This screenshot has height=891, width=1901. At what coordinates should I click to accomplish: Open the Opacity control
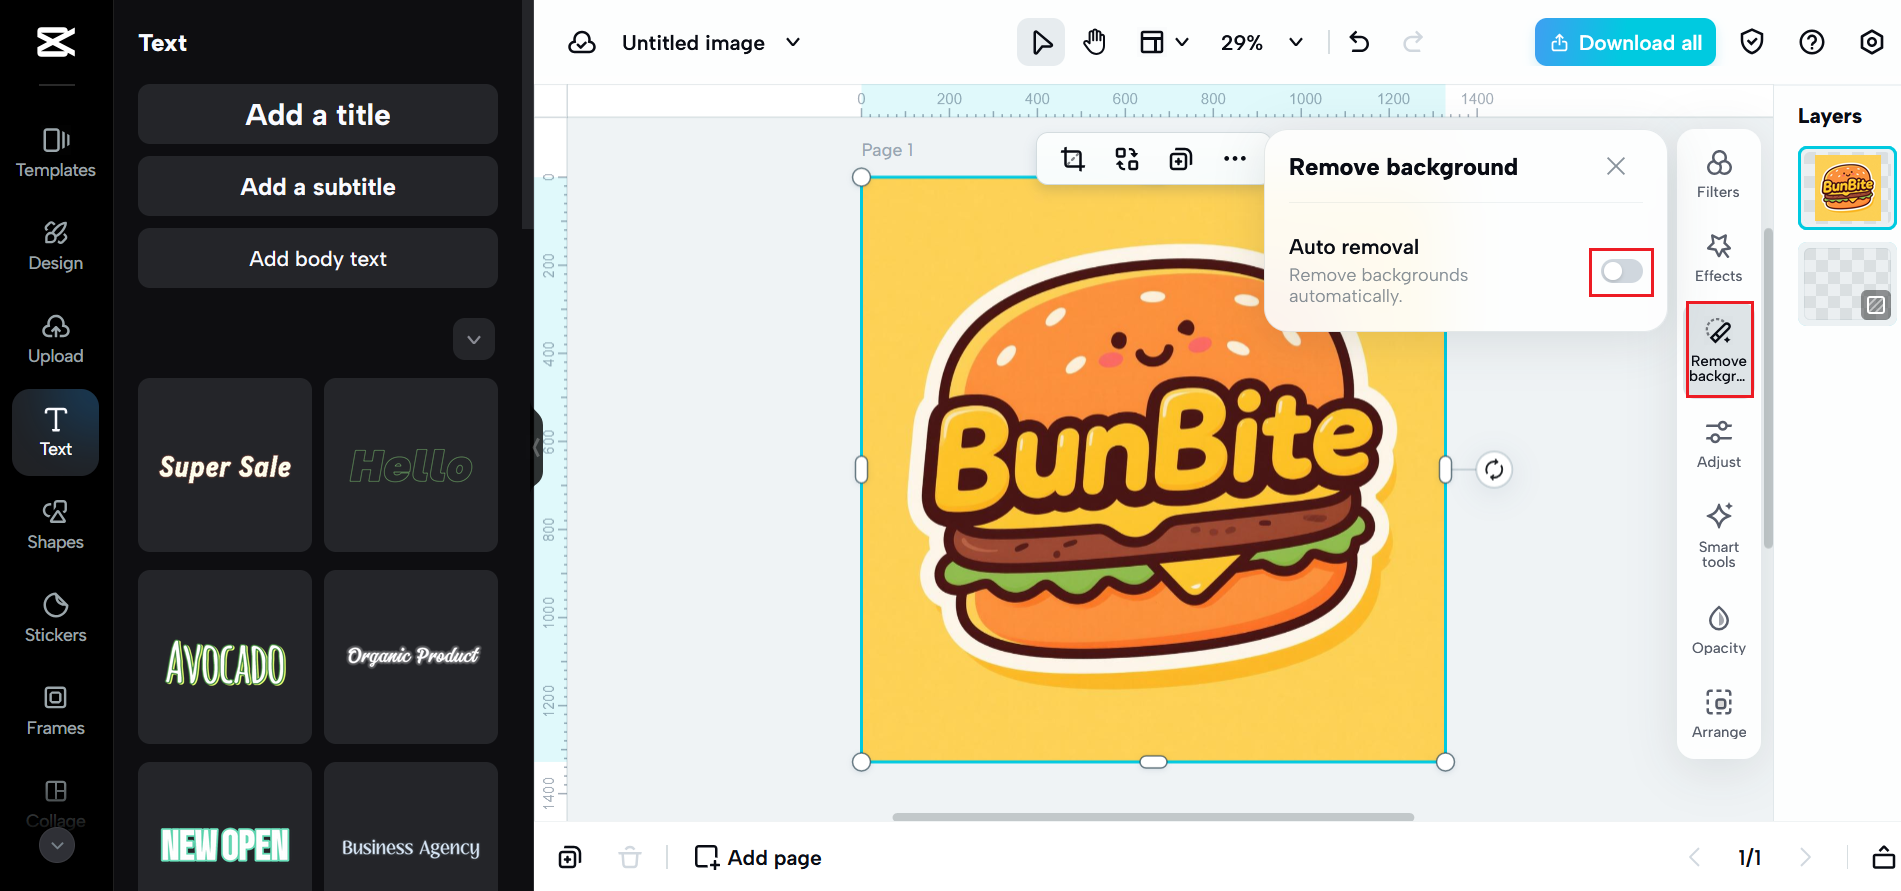[1718, 630]
